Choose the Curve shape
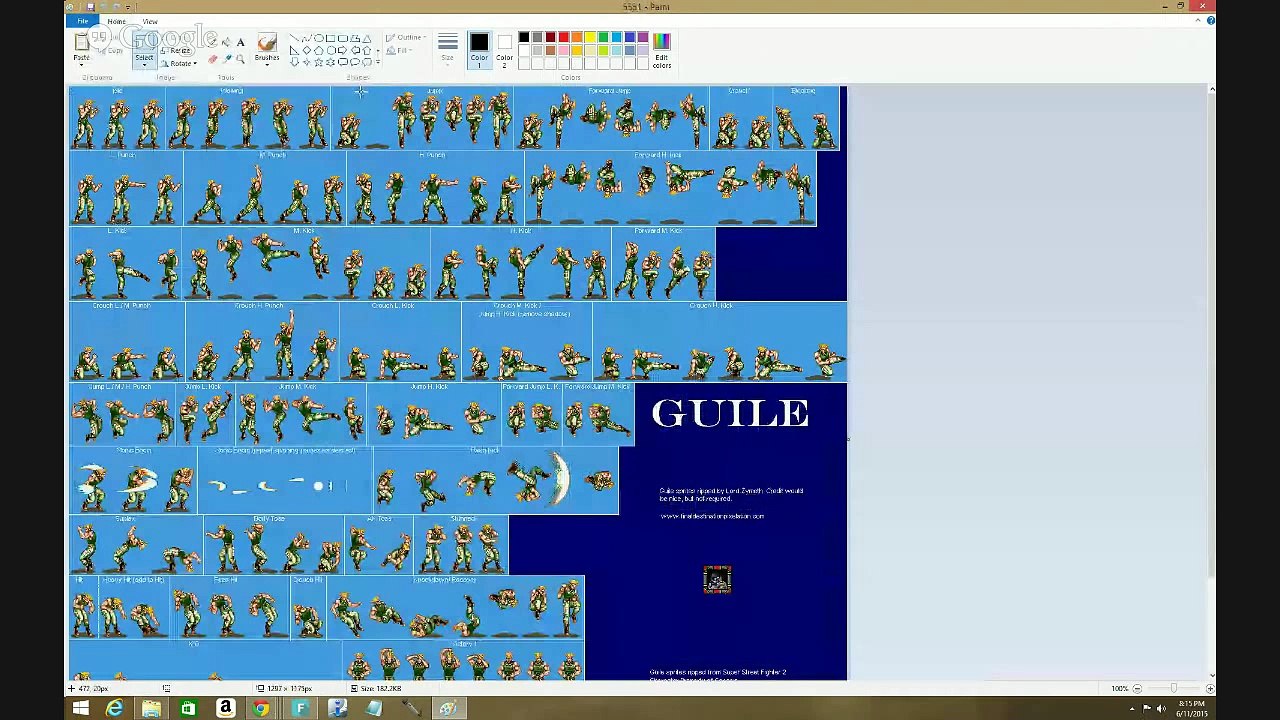This screenshot has width=1280, height=720. coord(307,38)
